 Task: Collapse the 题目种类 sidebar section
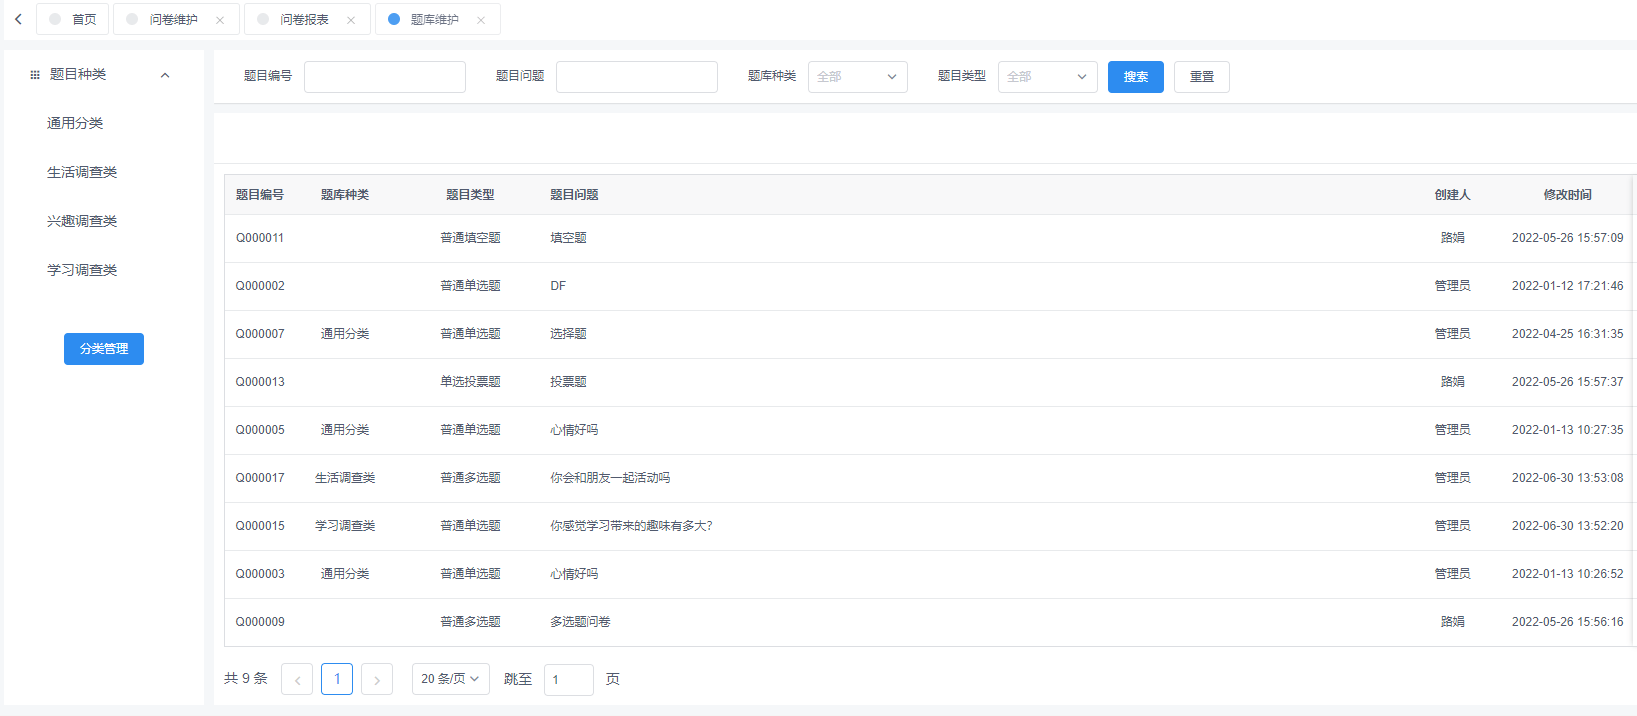[165, 75]
